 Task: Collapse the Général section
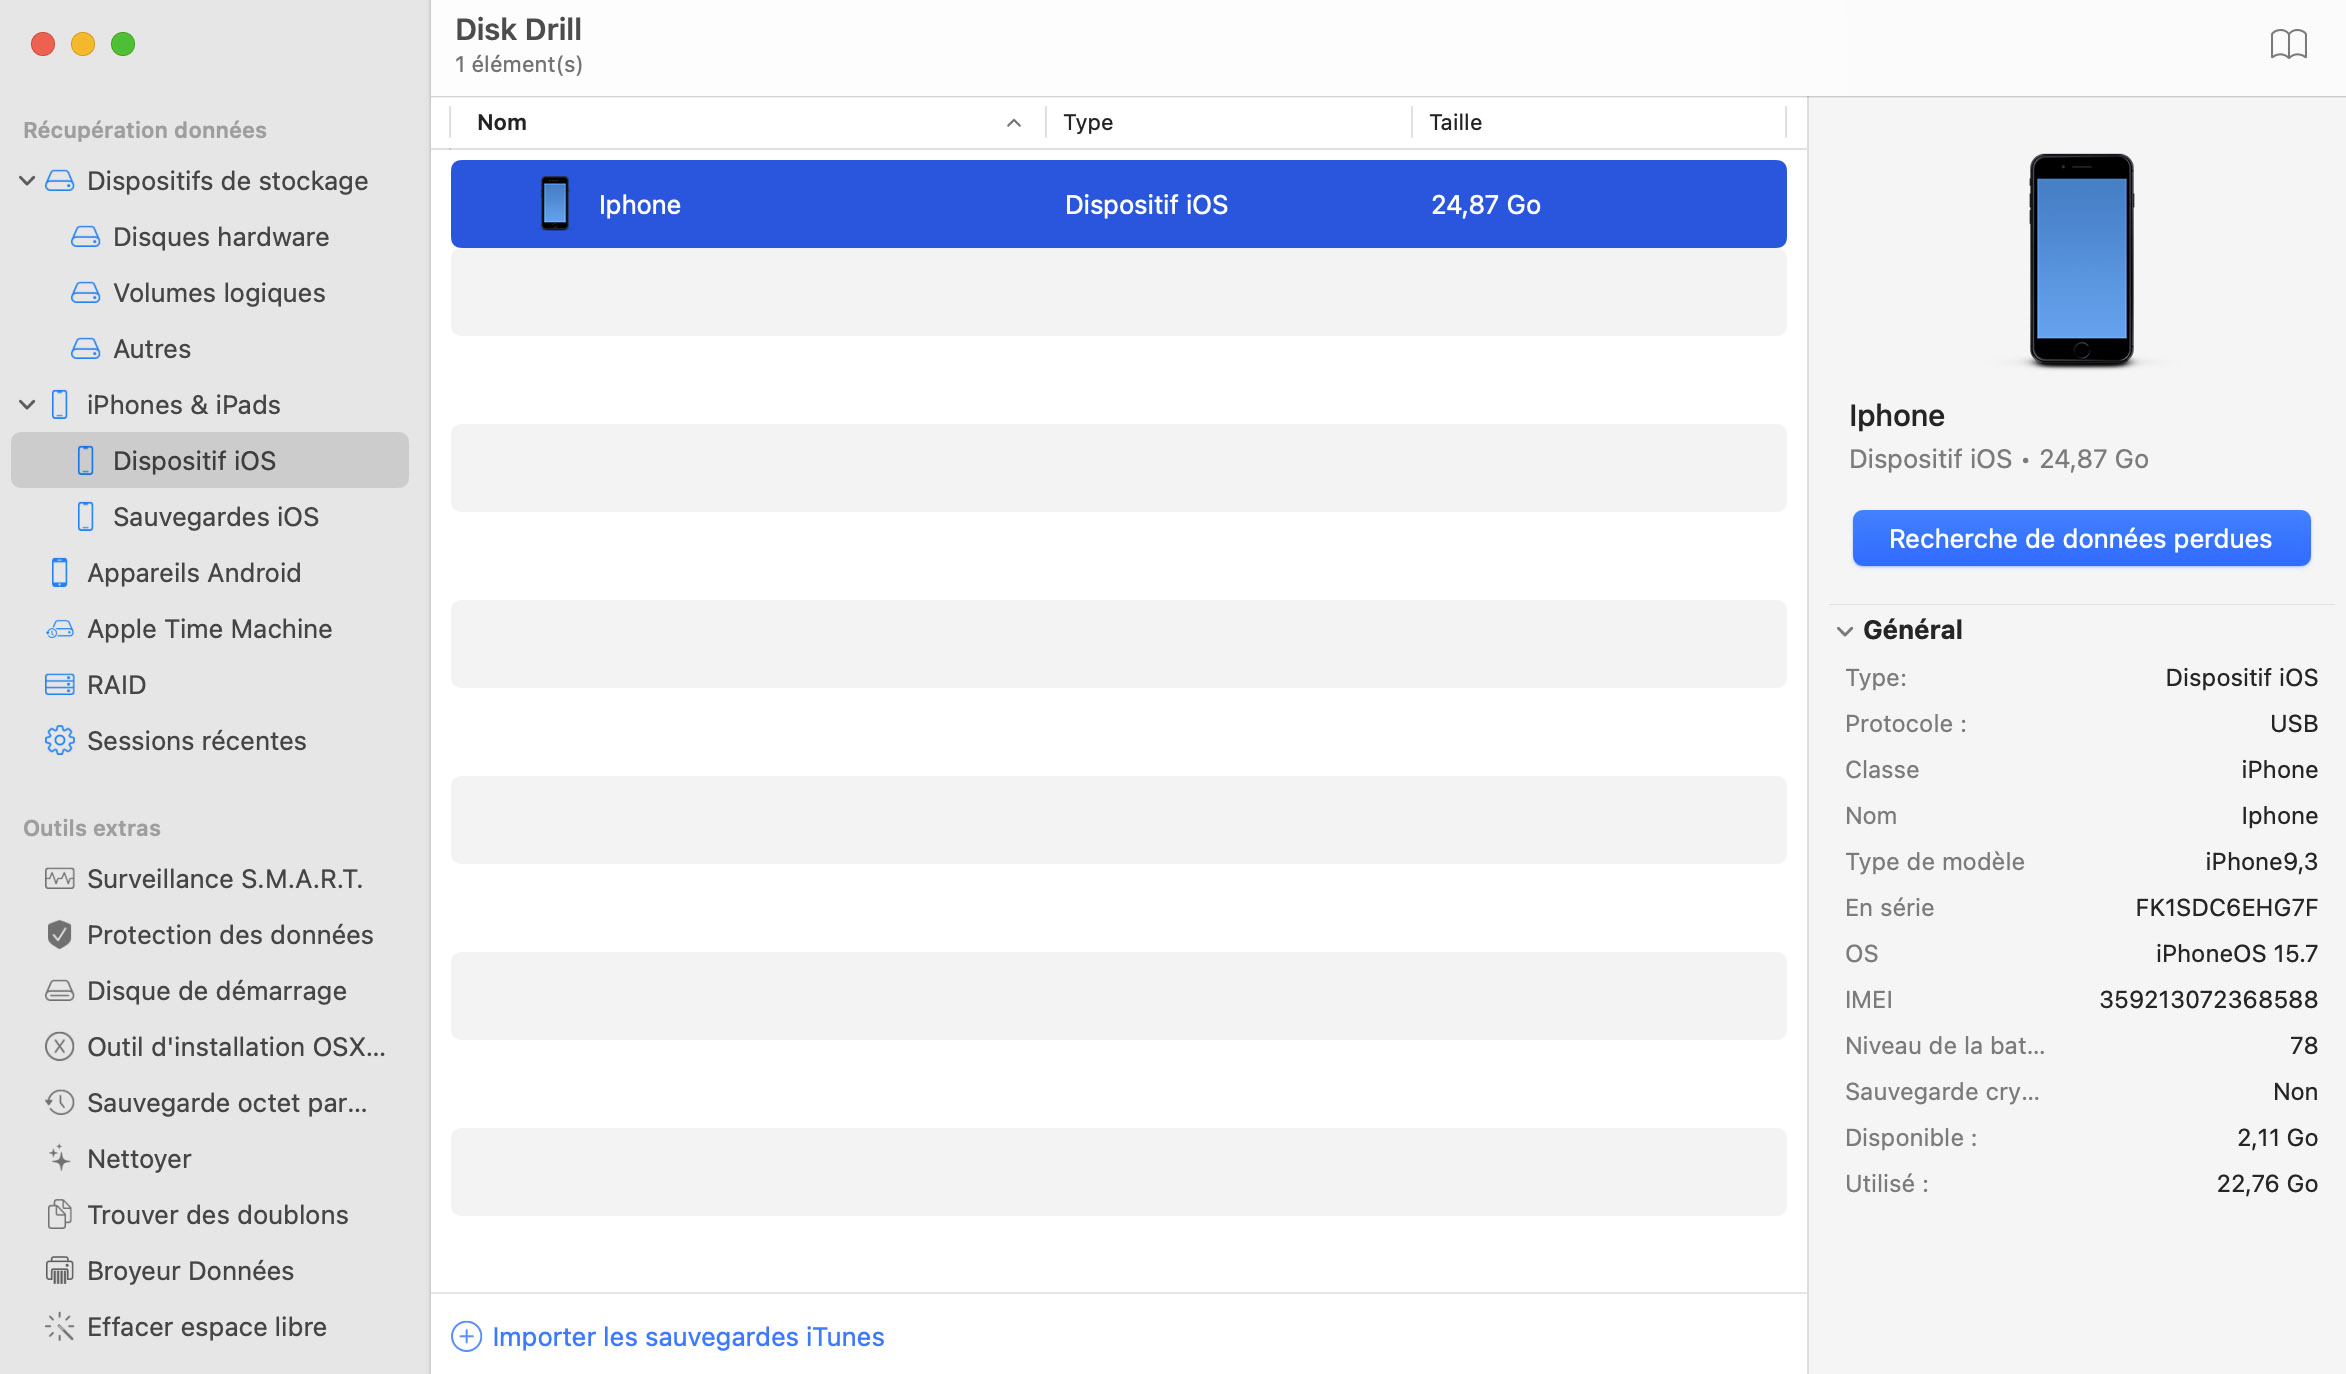[1845, 631]
